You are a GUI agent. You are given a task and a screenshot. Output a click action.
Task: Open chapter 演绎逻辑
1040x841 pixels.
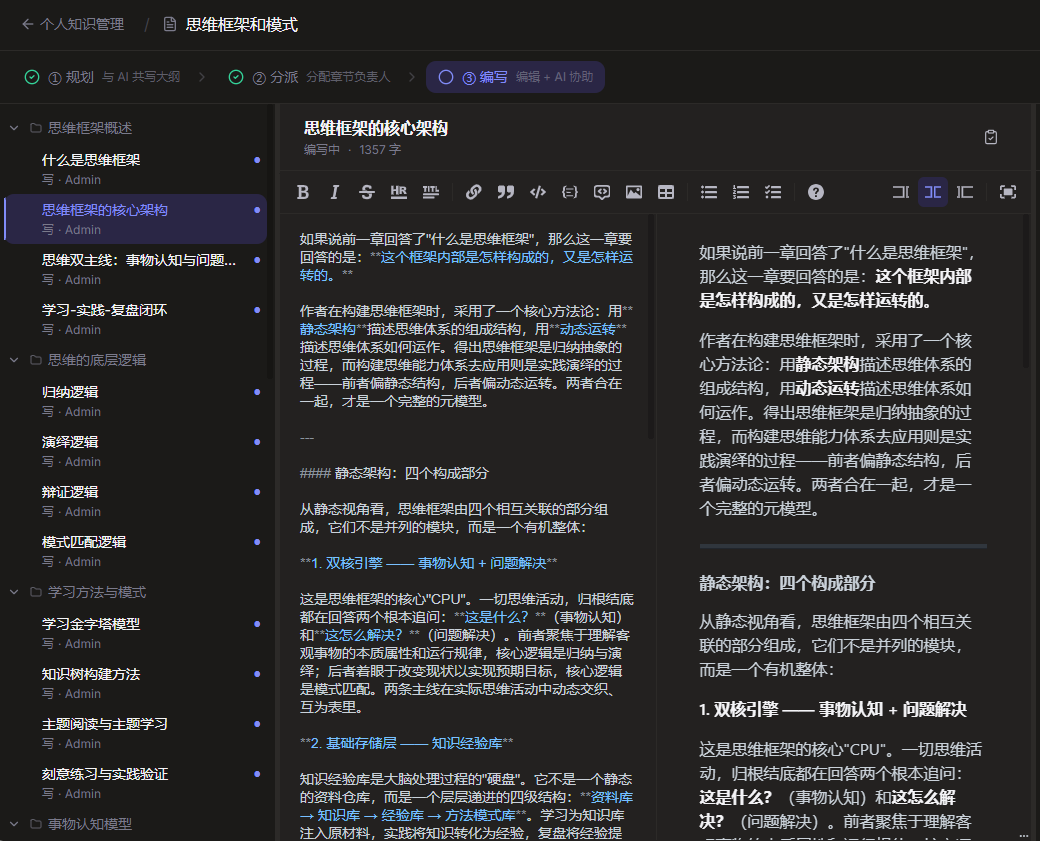click(x=135, y=451)
